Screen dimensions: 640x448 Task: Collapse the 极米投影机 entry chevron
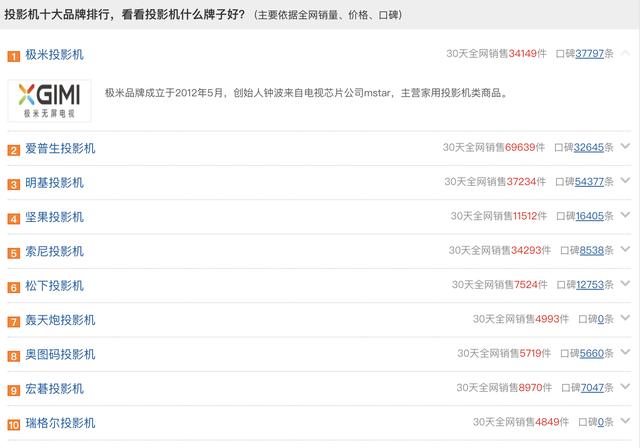pos(625,53)
